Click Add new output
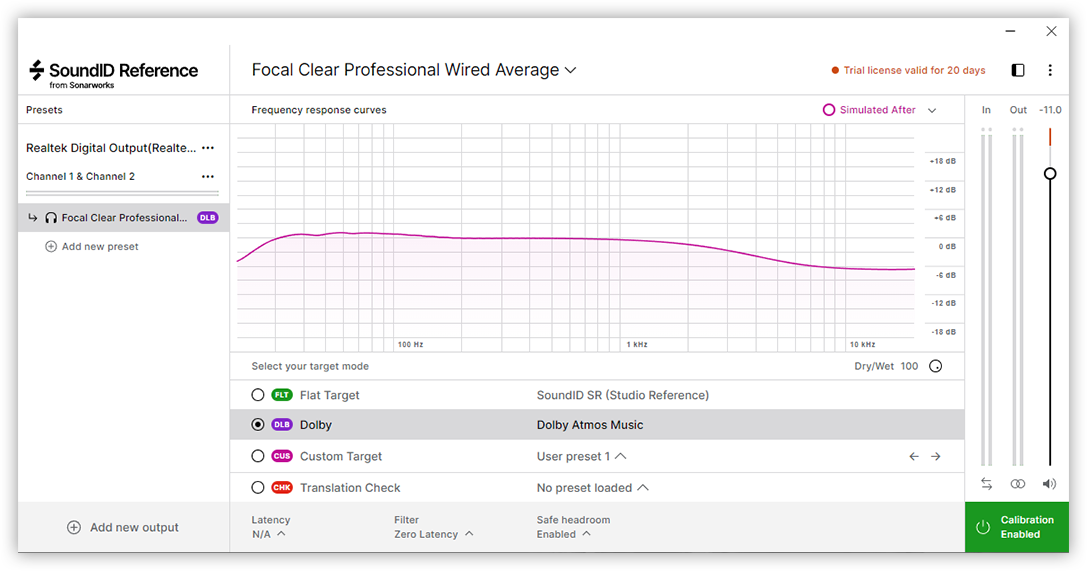The image size is (1087, 571). pyautogui.click(x=123, y=527)
